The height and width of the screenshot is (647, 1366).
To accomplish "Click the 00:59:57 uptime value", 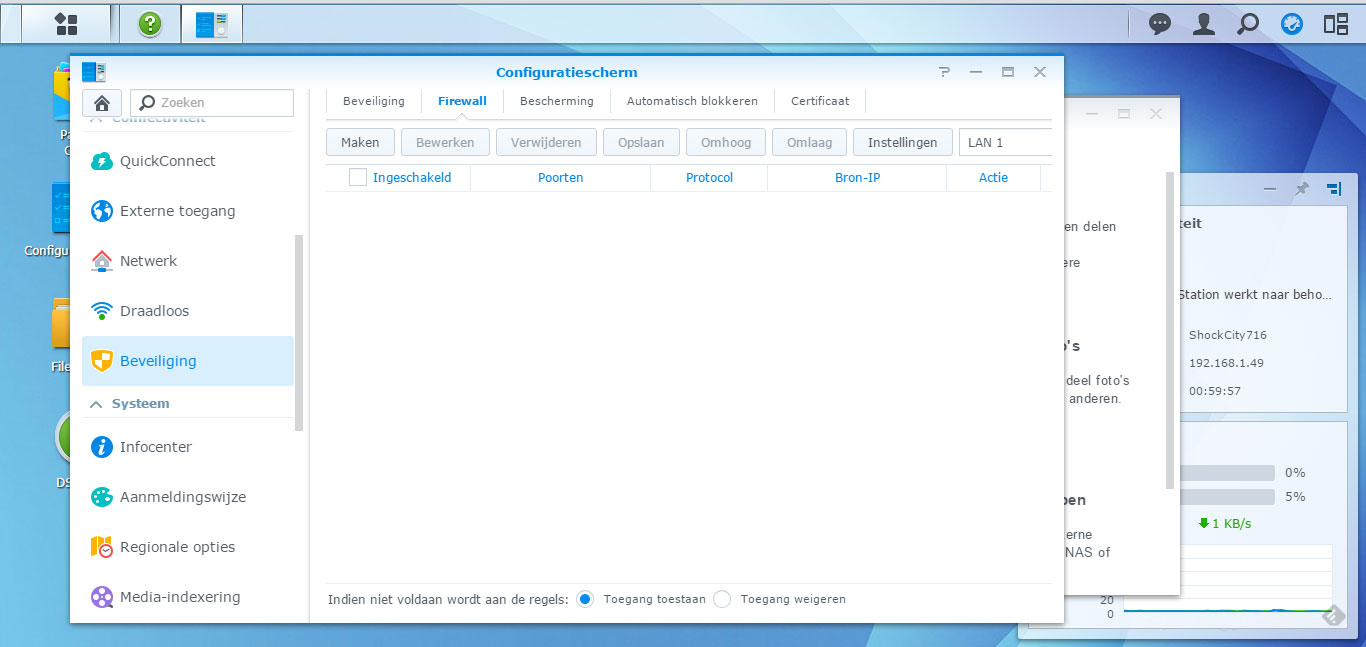I will coord(1215,391).
